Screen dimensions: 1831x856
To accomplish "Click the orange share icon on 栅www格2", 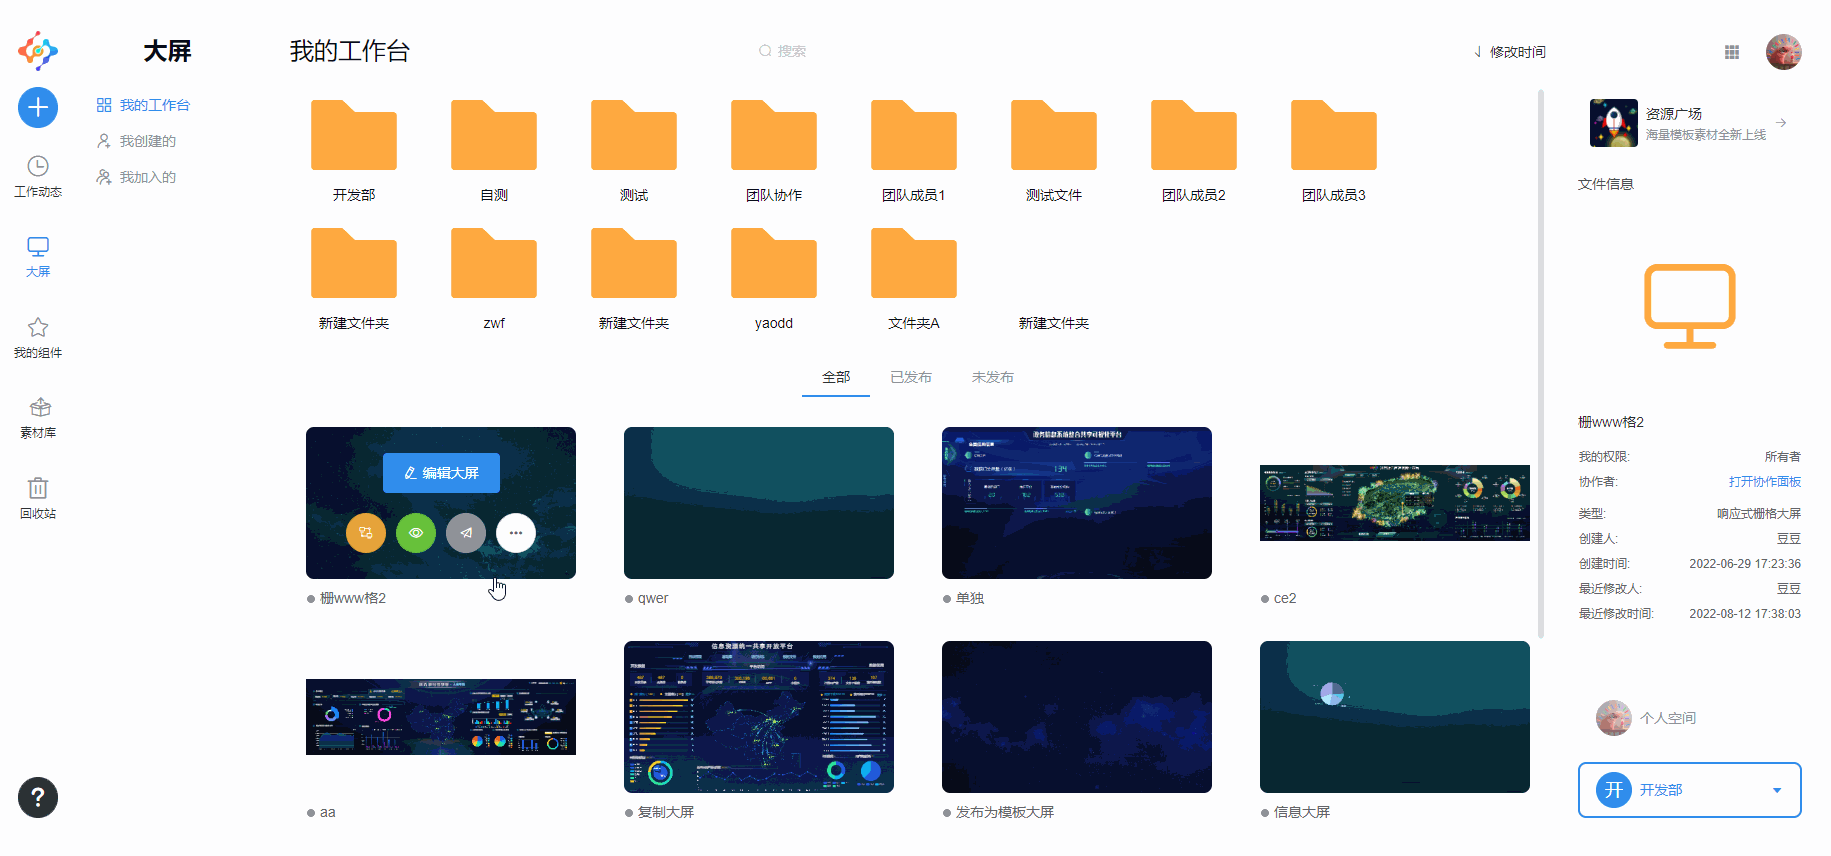I will [366, 533].
